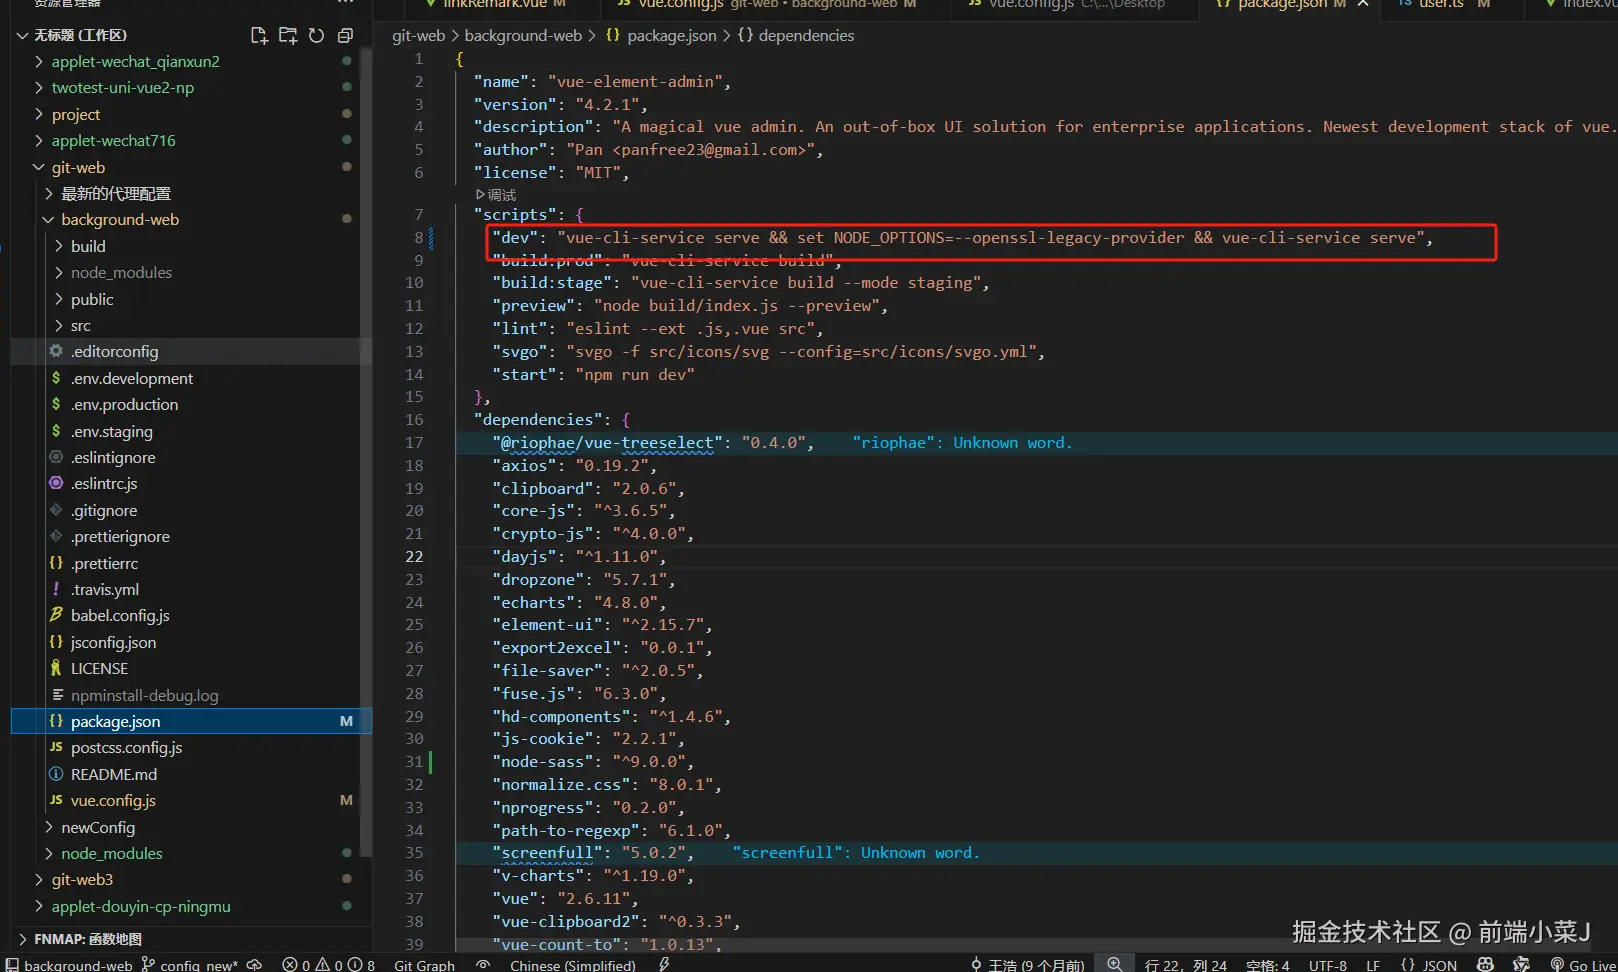The width and height of the screenshot is (1618, 972).
Task: Click the magnifier zoom icon in status bar
Action: 1114,964
